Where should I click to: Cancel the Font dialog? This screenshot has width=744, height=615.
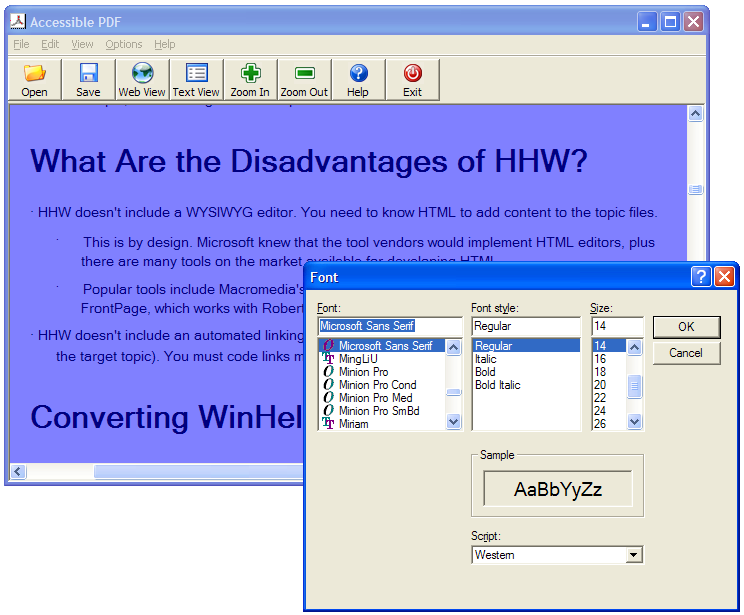686,353
